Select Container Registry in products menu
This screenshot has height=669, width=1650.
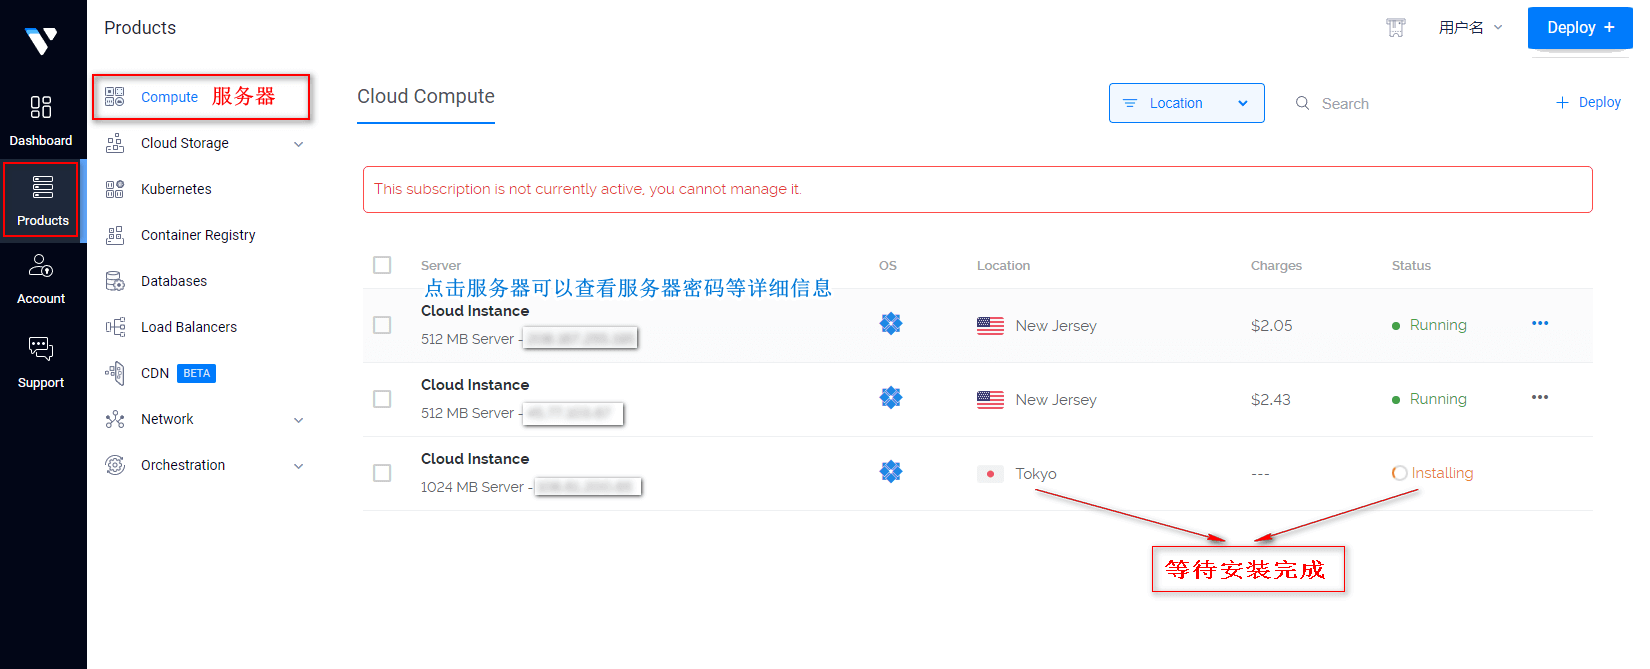point(198,235)
